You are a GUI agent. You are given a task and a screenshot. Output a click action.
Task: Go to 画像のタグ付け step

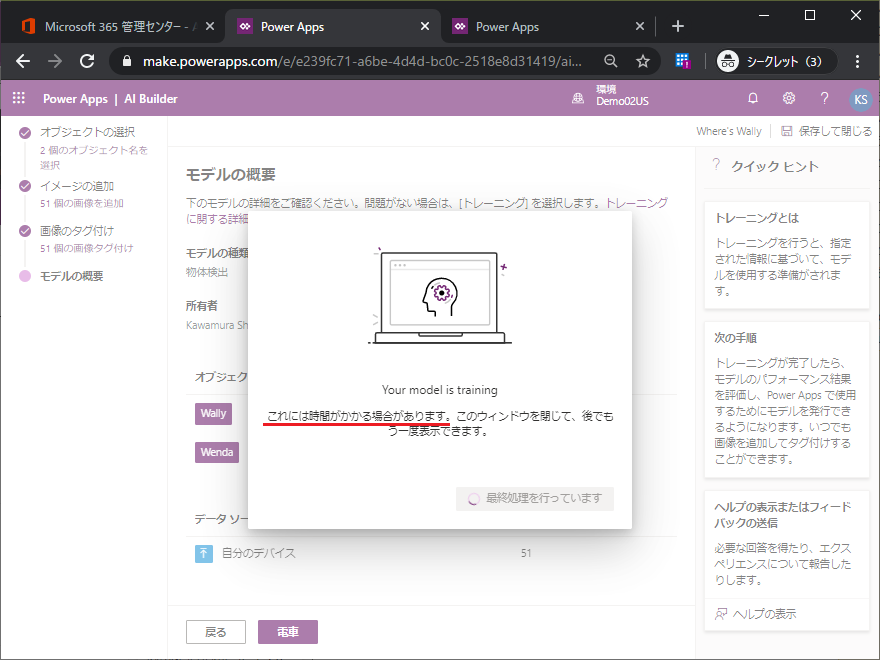[x=77, y=231]
